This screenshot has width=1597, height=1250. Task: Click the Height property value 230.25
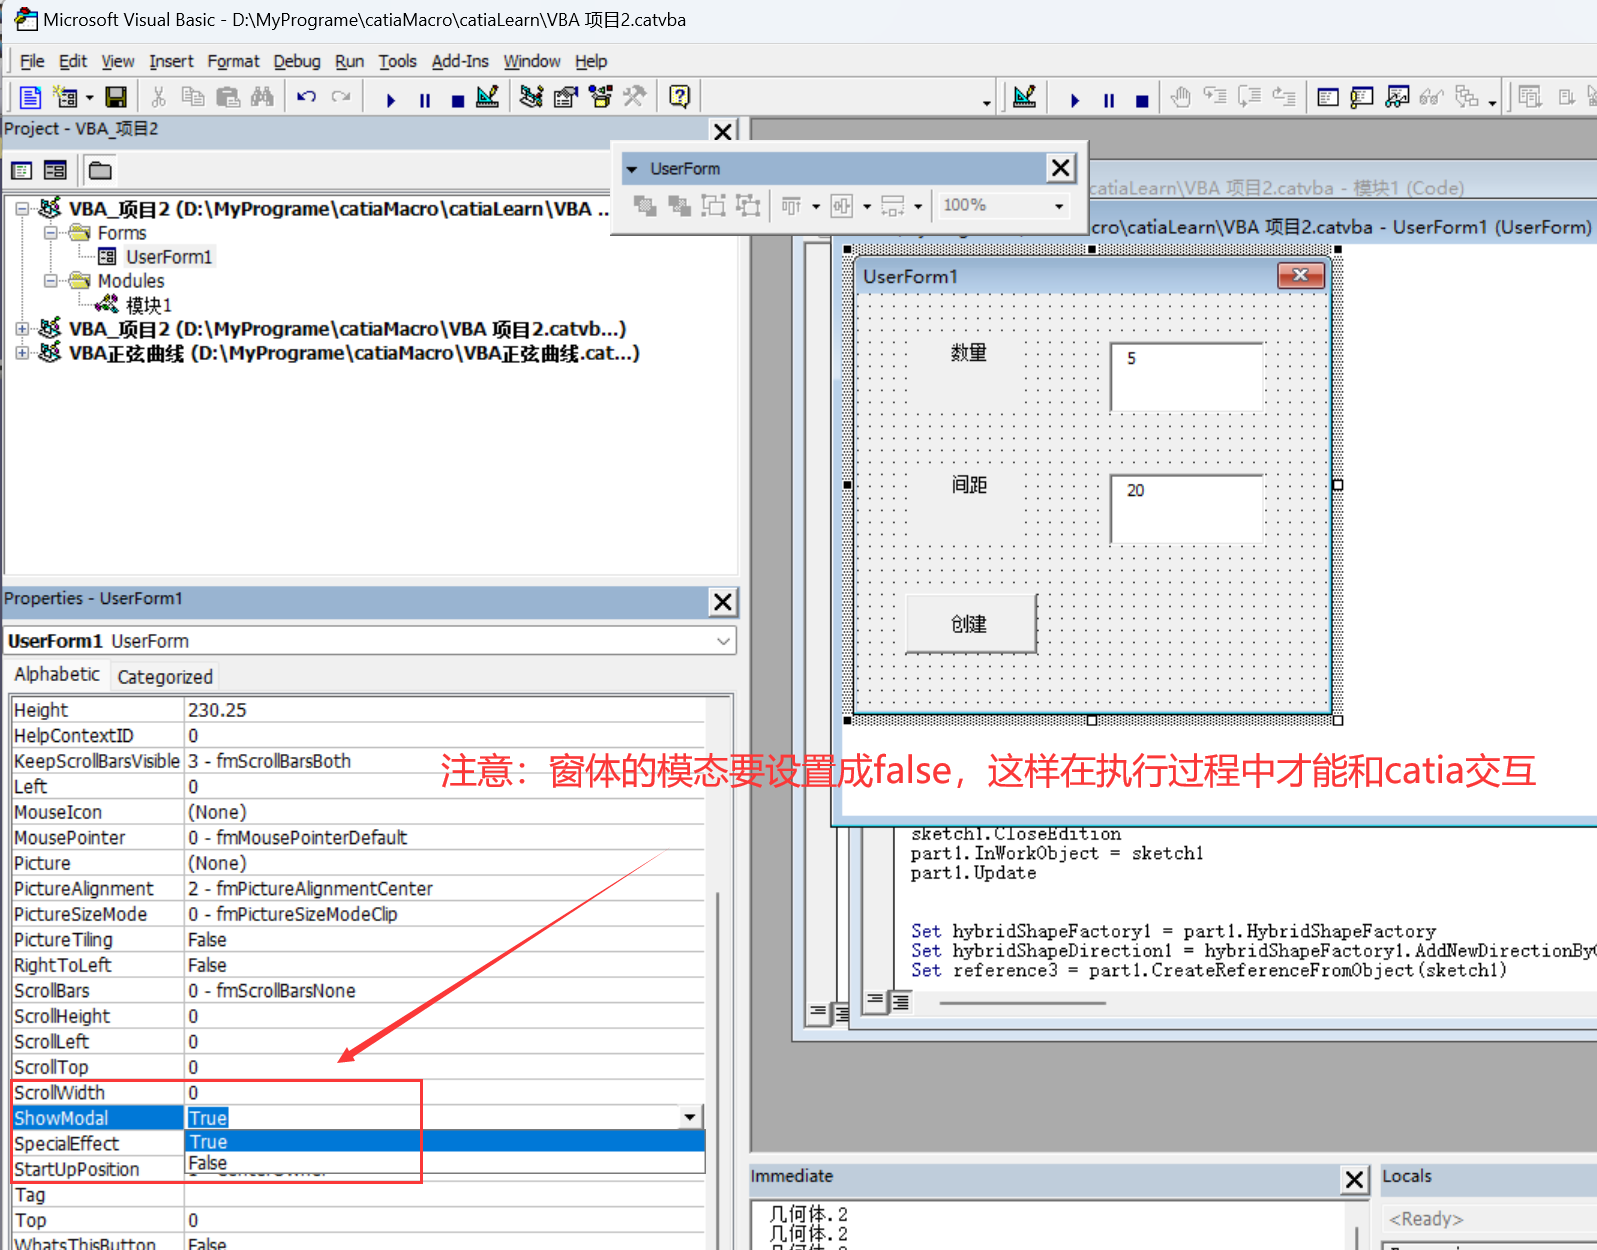(x=445, y=710)
